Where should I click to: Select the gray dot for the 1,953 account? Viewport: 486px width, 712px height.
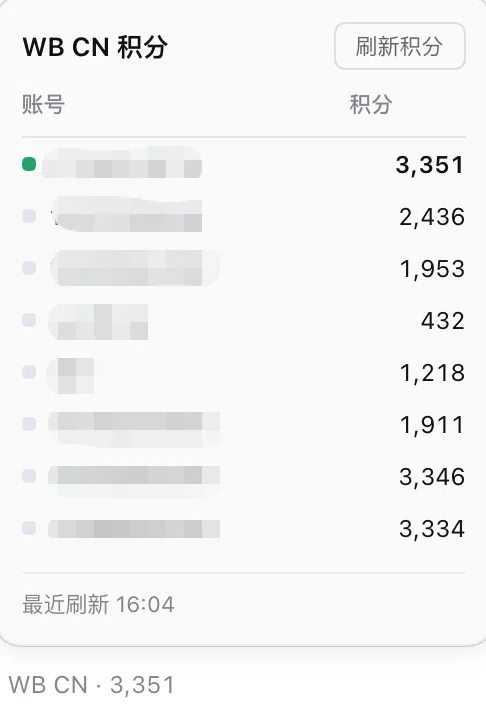pyautogui.click(x=29, y=268)
